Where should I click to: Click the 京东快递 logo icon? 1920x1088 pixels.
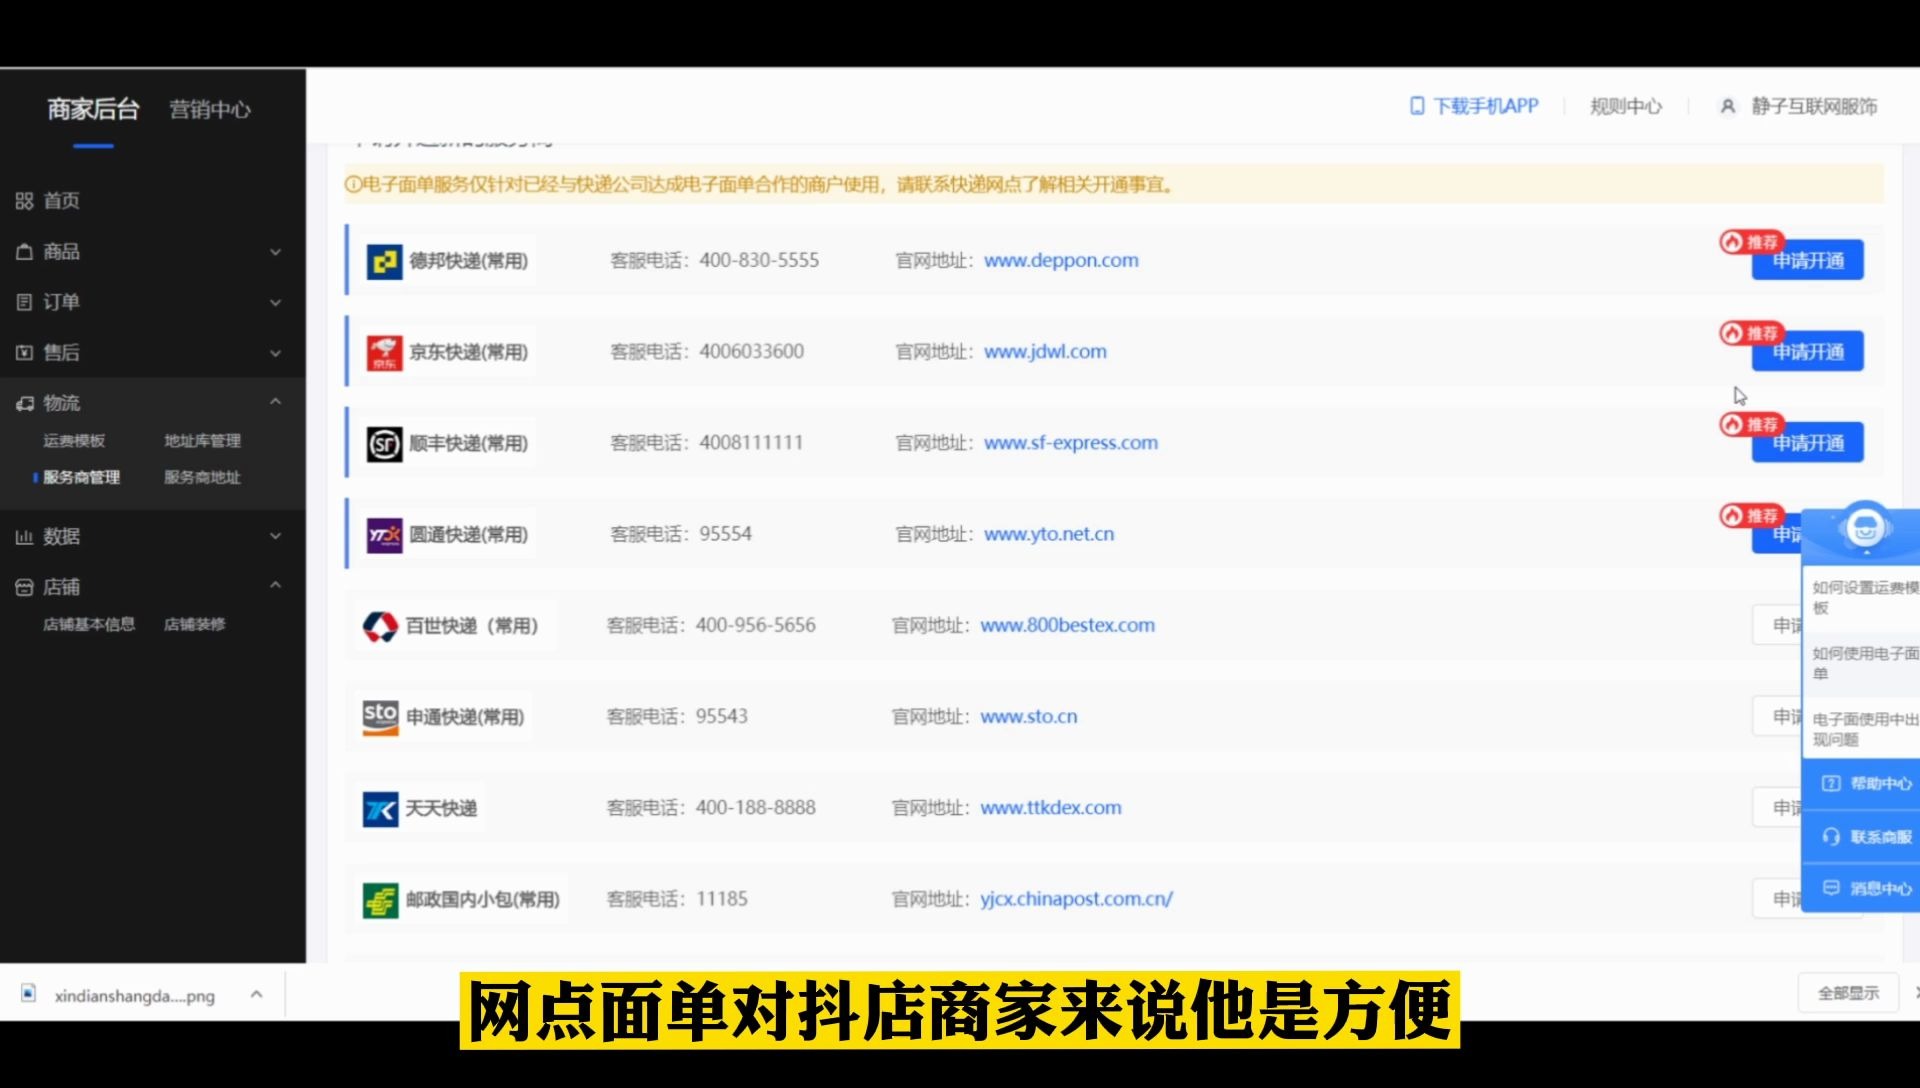384,353
